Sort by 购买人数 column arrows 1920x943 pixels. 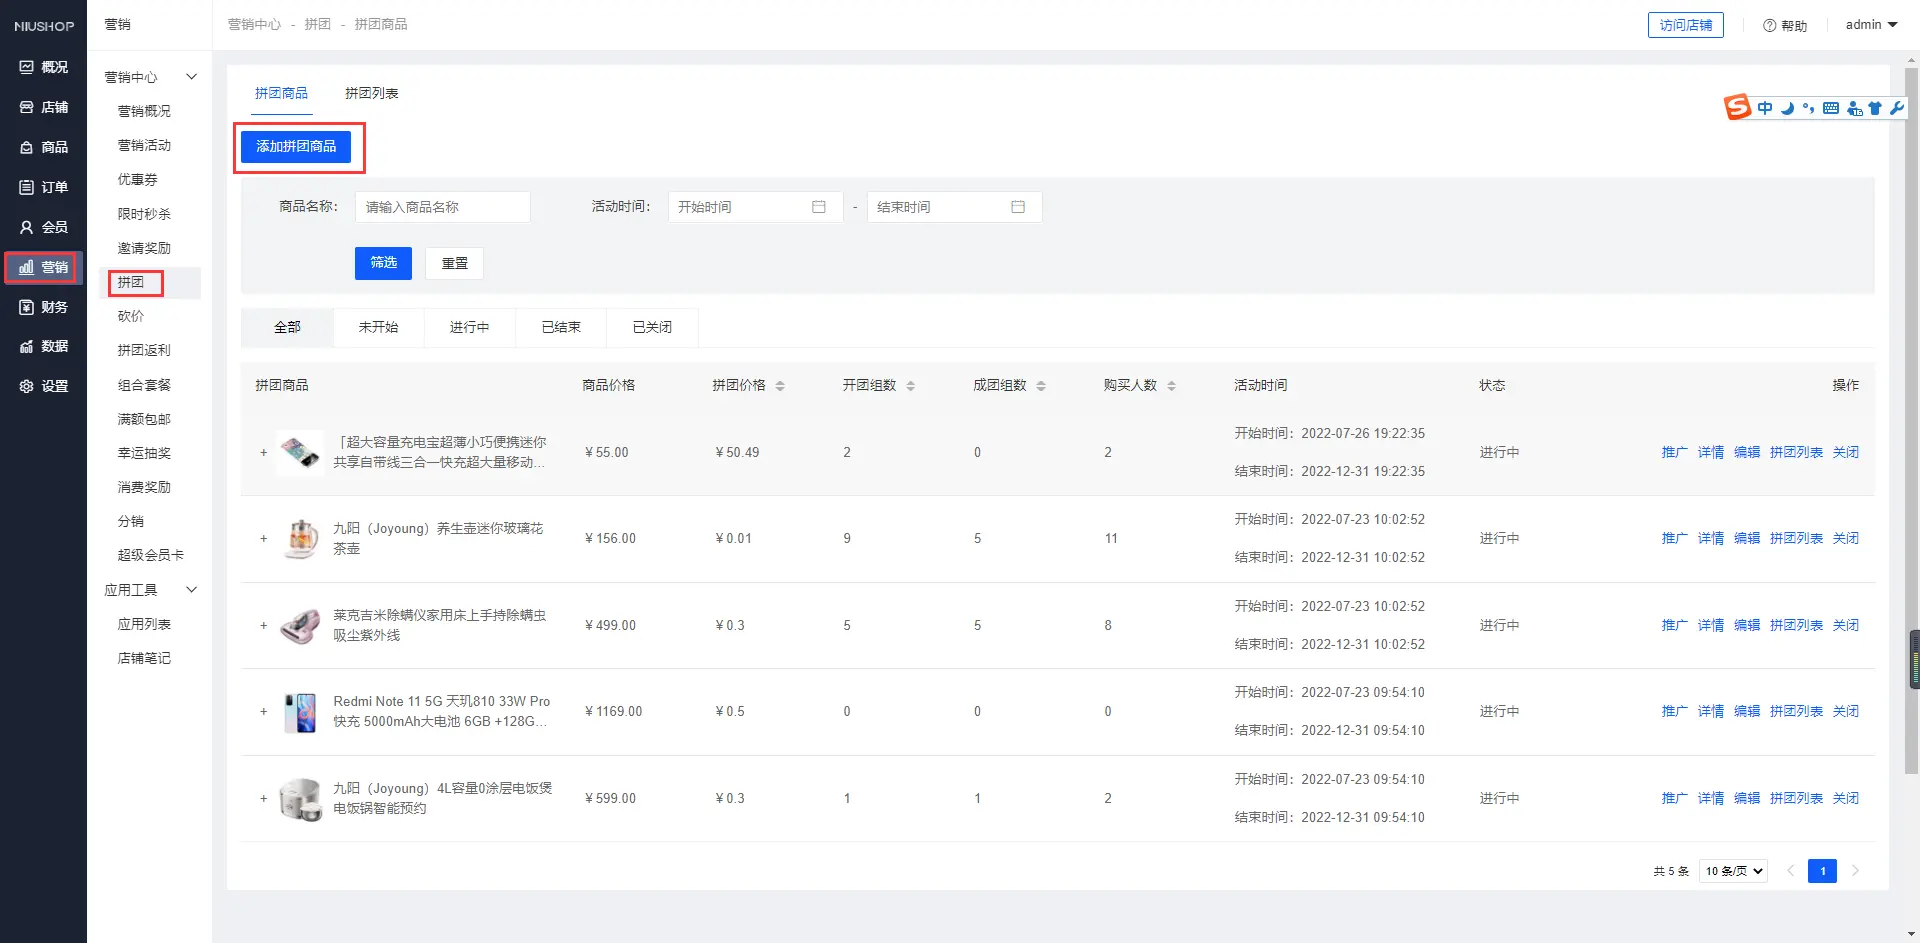[1171, 386]
